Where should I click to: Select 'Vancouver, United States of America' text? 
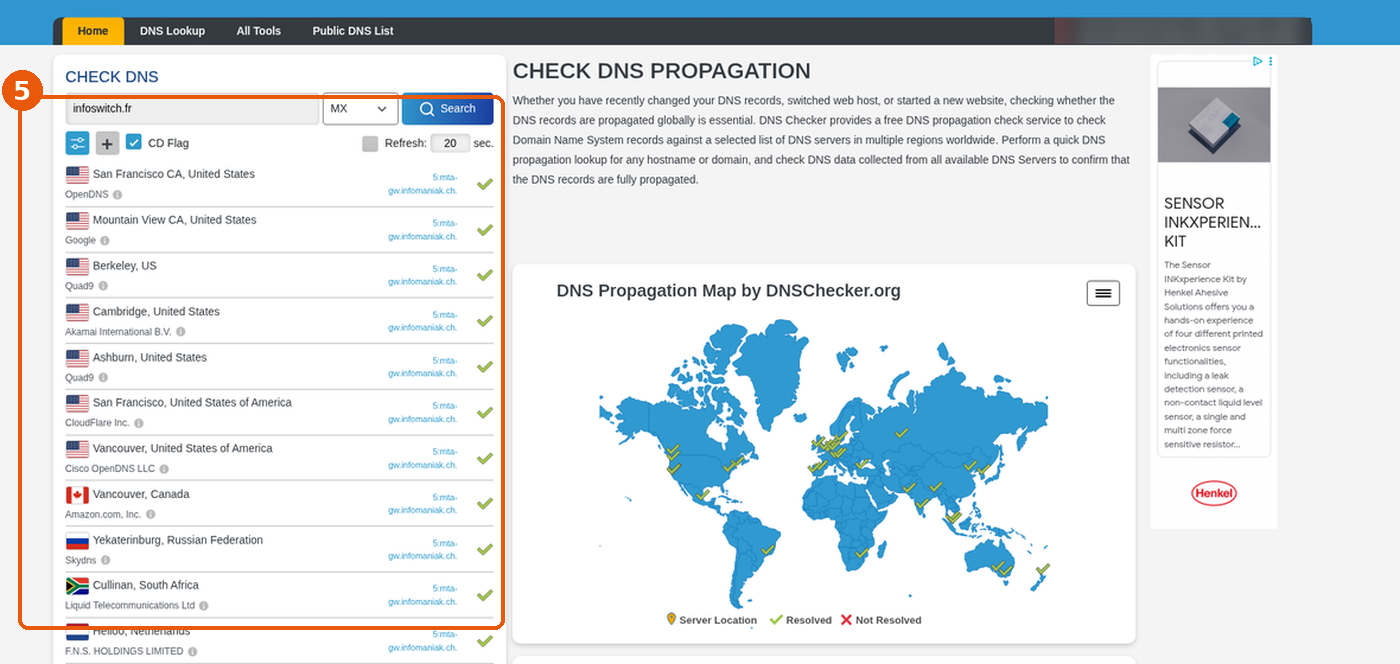pyautogui.click(x=183, y=448)
